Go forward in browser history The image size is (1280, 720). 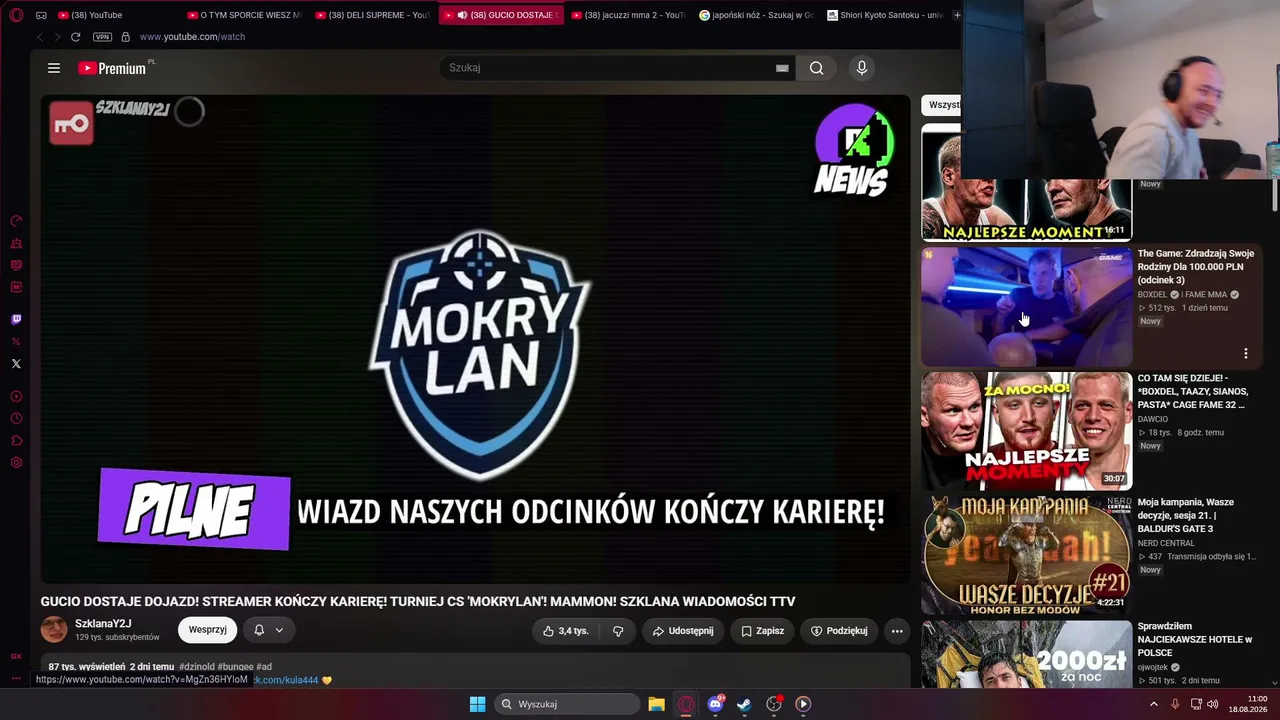pos(57,37)
